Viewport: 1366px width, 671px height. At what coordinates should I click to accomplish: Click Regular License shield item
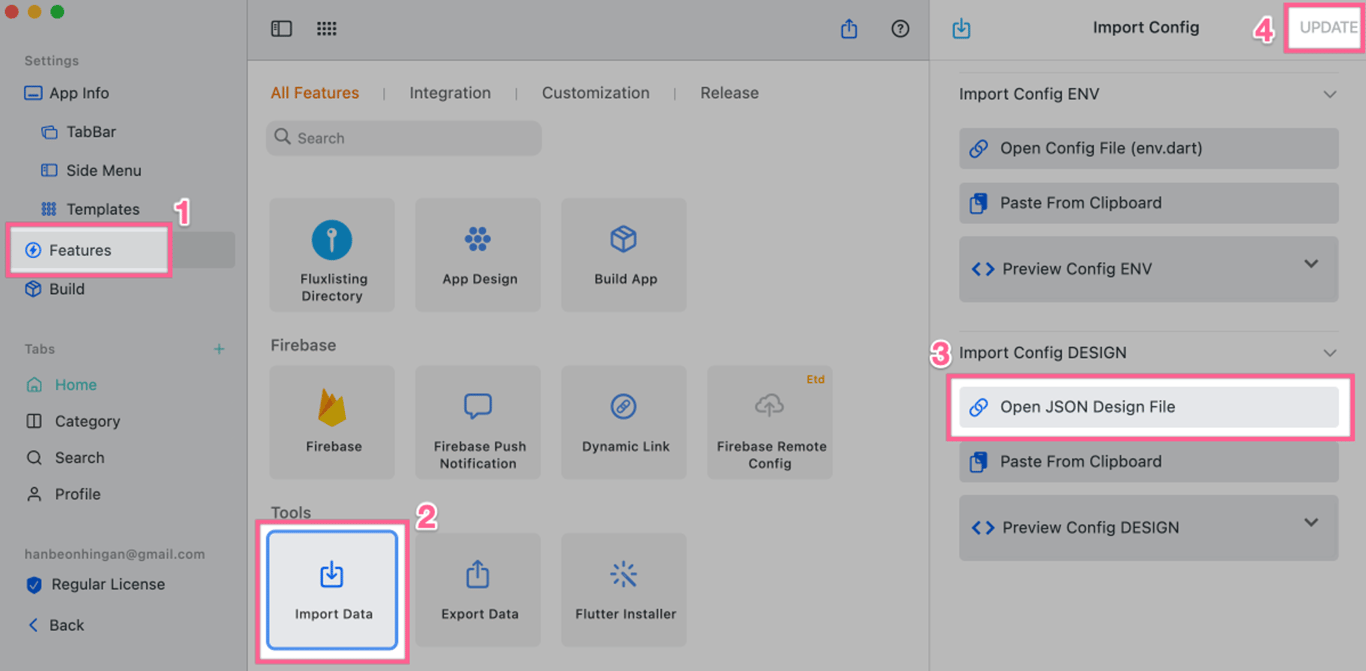tap(96, 584)
